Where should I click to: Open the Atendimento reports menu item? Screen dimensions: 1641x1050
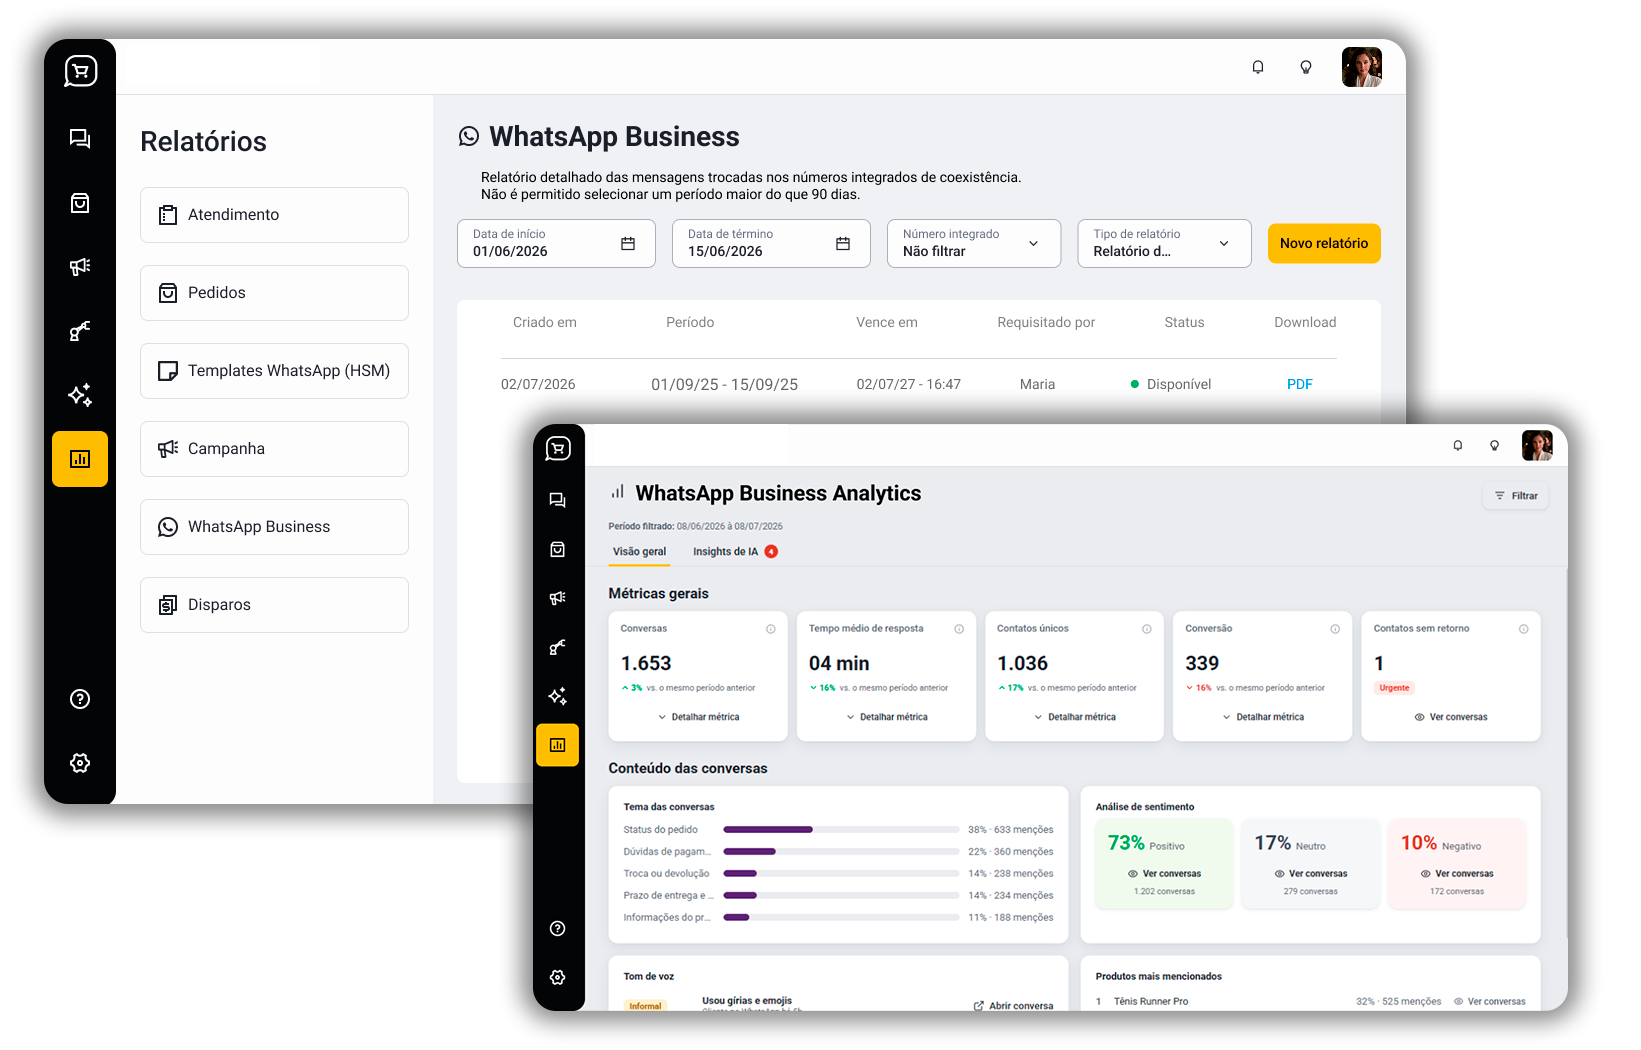(274, 215)
